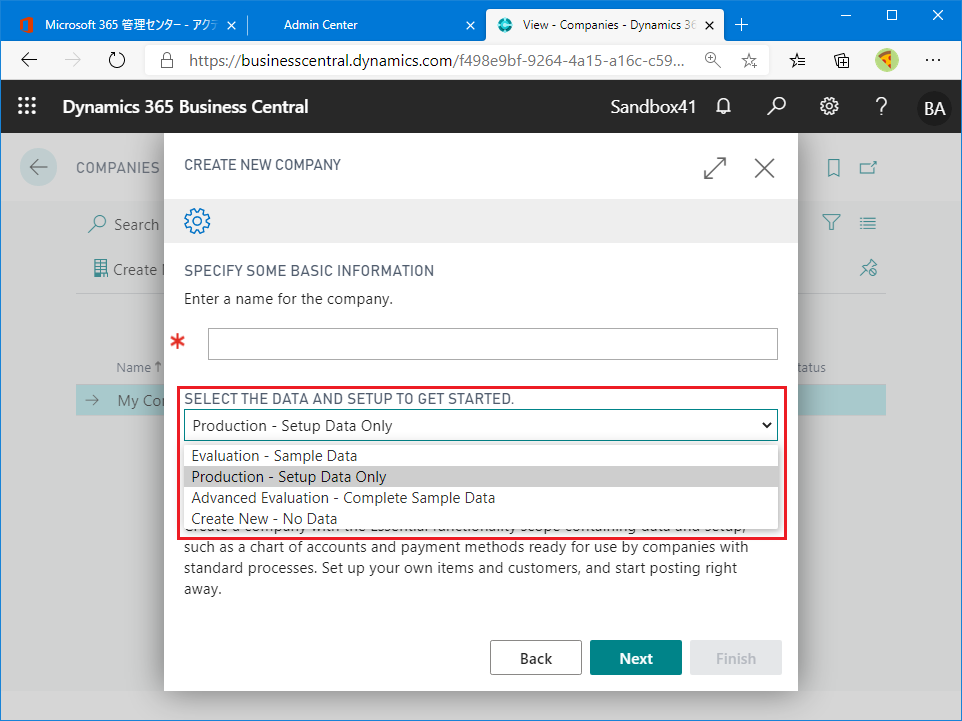Screen dimensions: 962x721
Task: Open the browser zoom indicator
Action: pos(712,60)
